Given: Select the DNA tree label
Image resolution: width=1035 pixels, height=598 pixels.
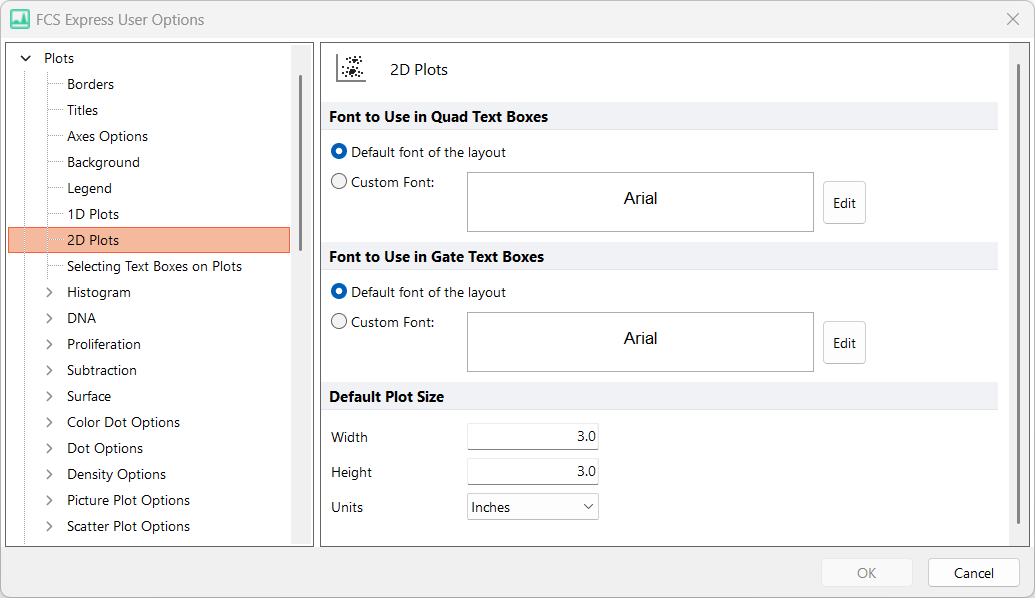Looking at the screenshot, I should 82,318.
